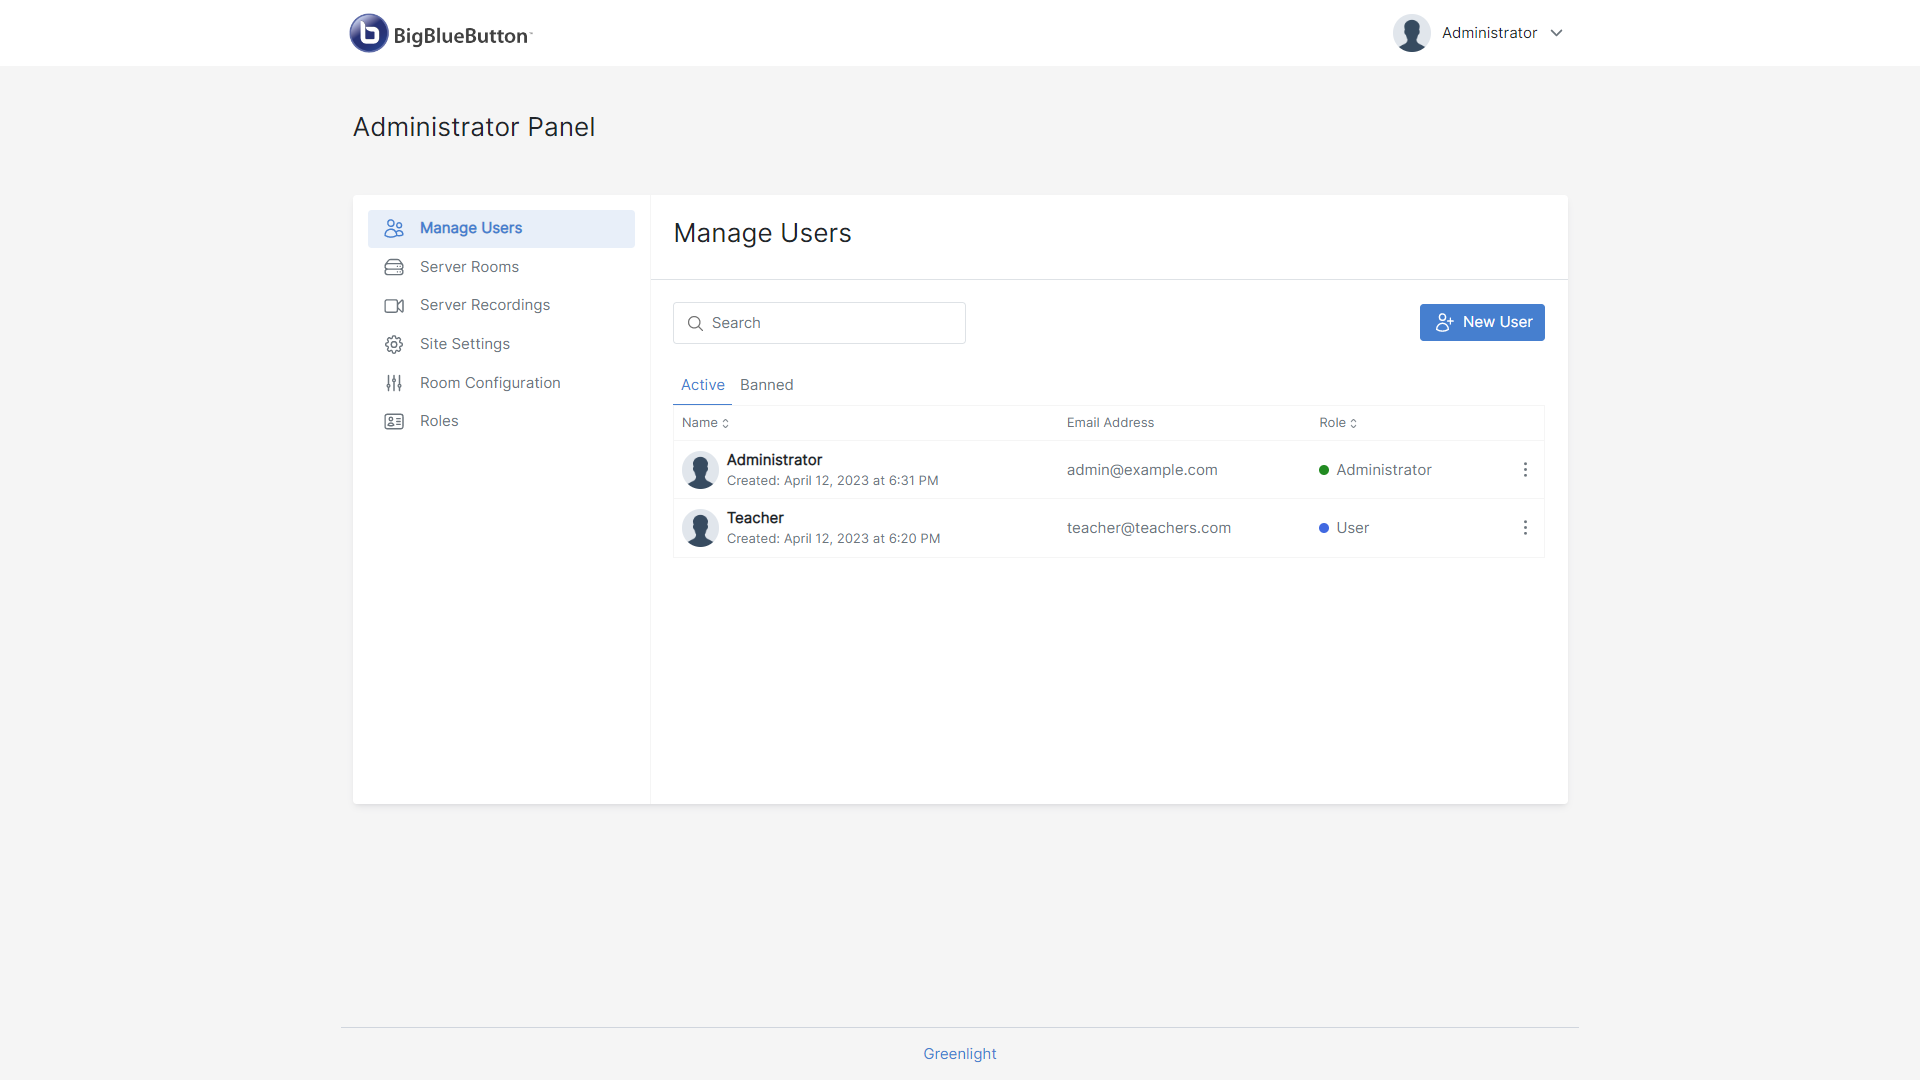Click the Server Rooms icon in sidebar
Image resolution: width=1920 pixels, height=1080 pixels.
[394, 267]
